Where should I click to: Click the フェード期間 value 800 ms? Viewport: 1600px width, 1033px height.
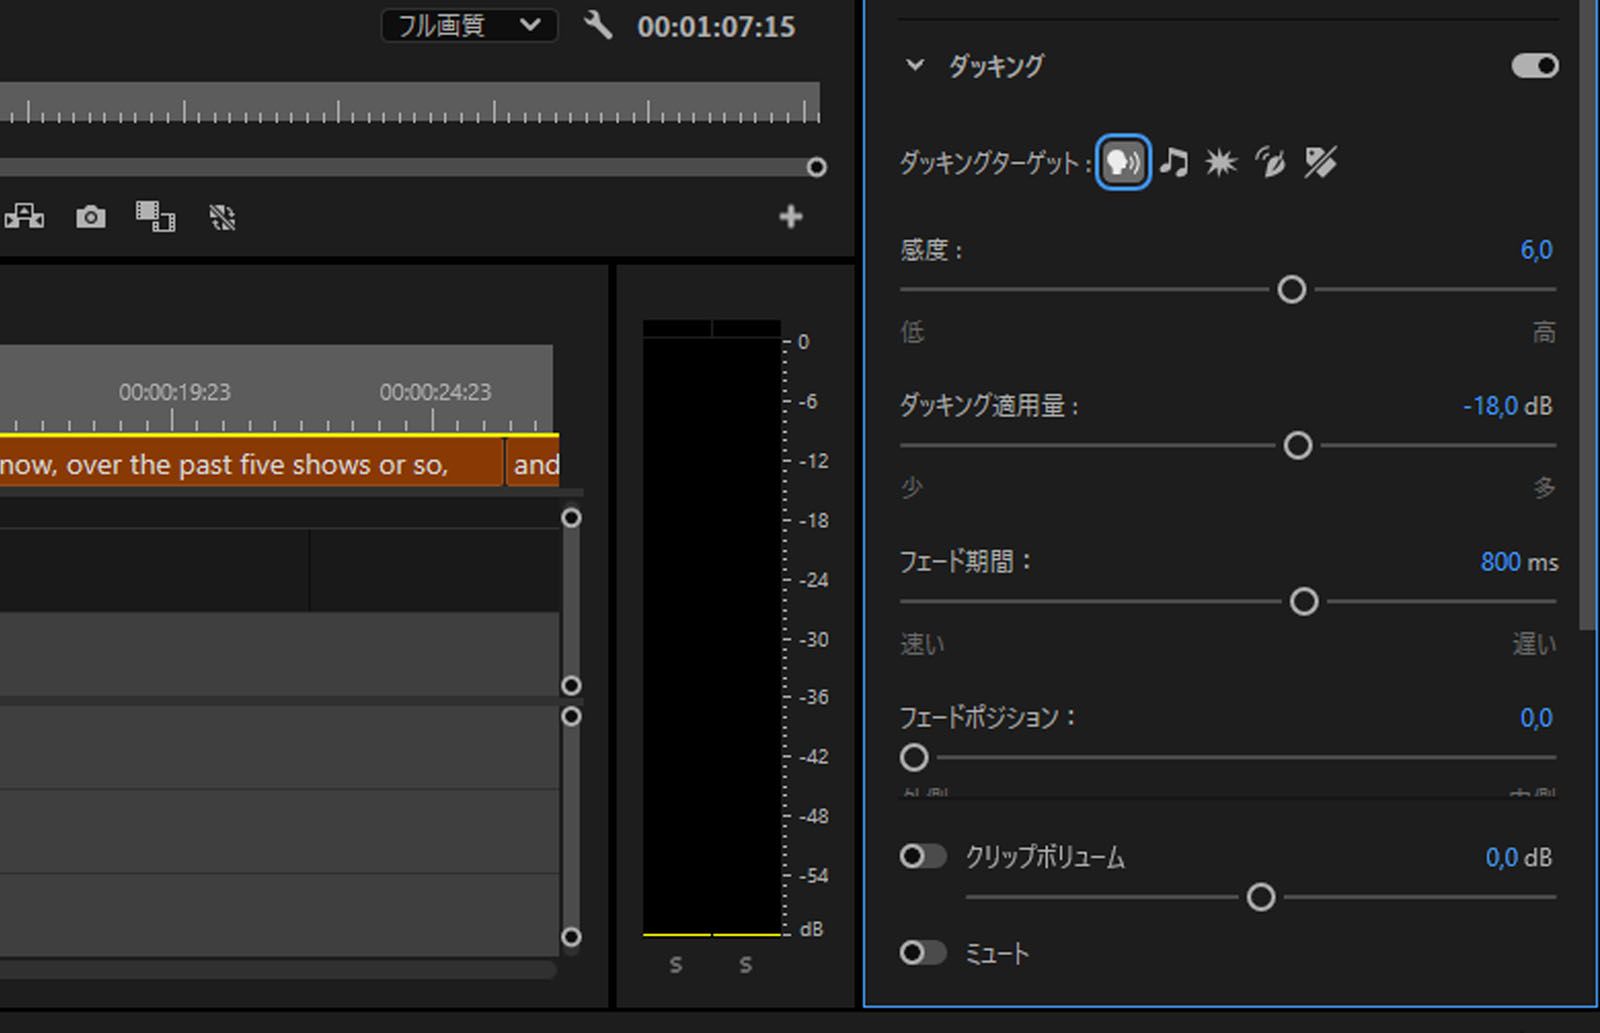(1519, 562)
